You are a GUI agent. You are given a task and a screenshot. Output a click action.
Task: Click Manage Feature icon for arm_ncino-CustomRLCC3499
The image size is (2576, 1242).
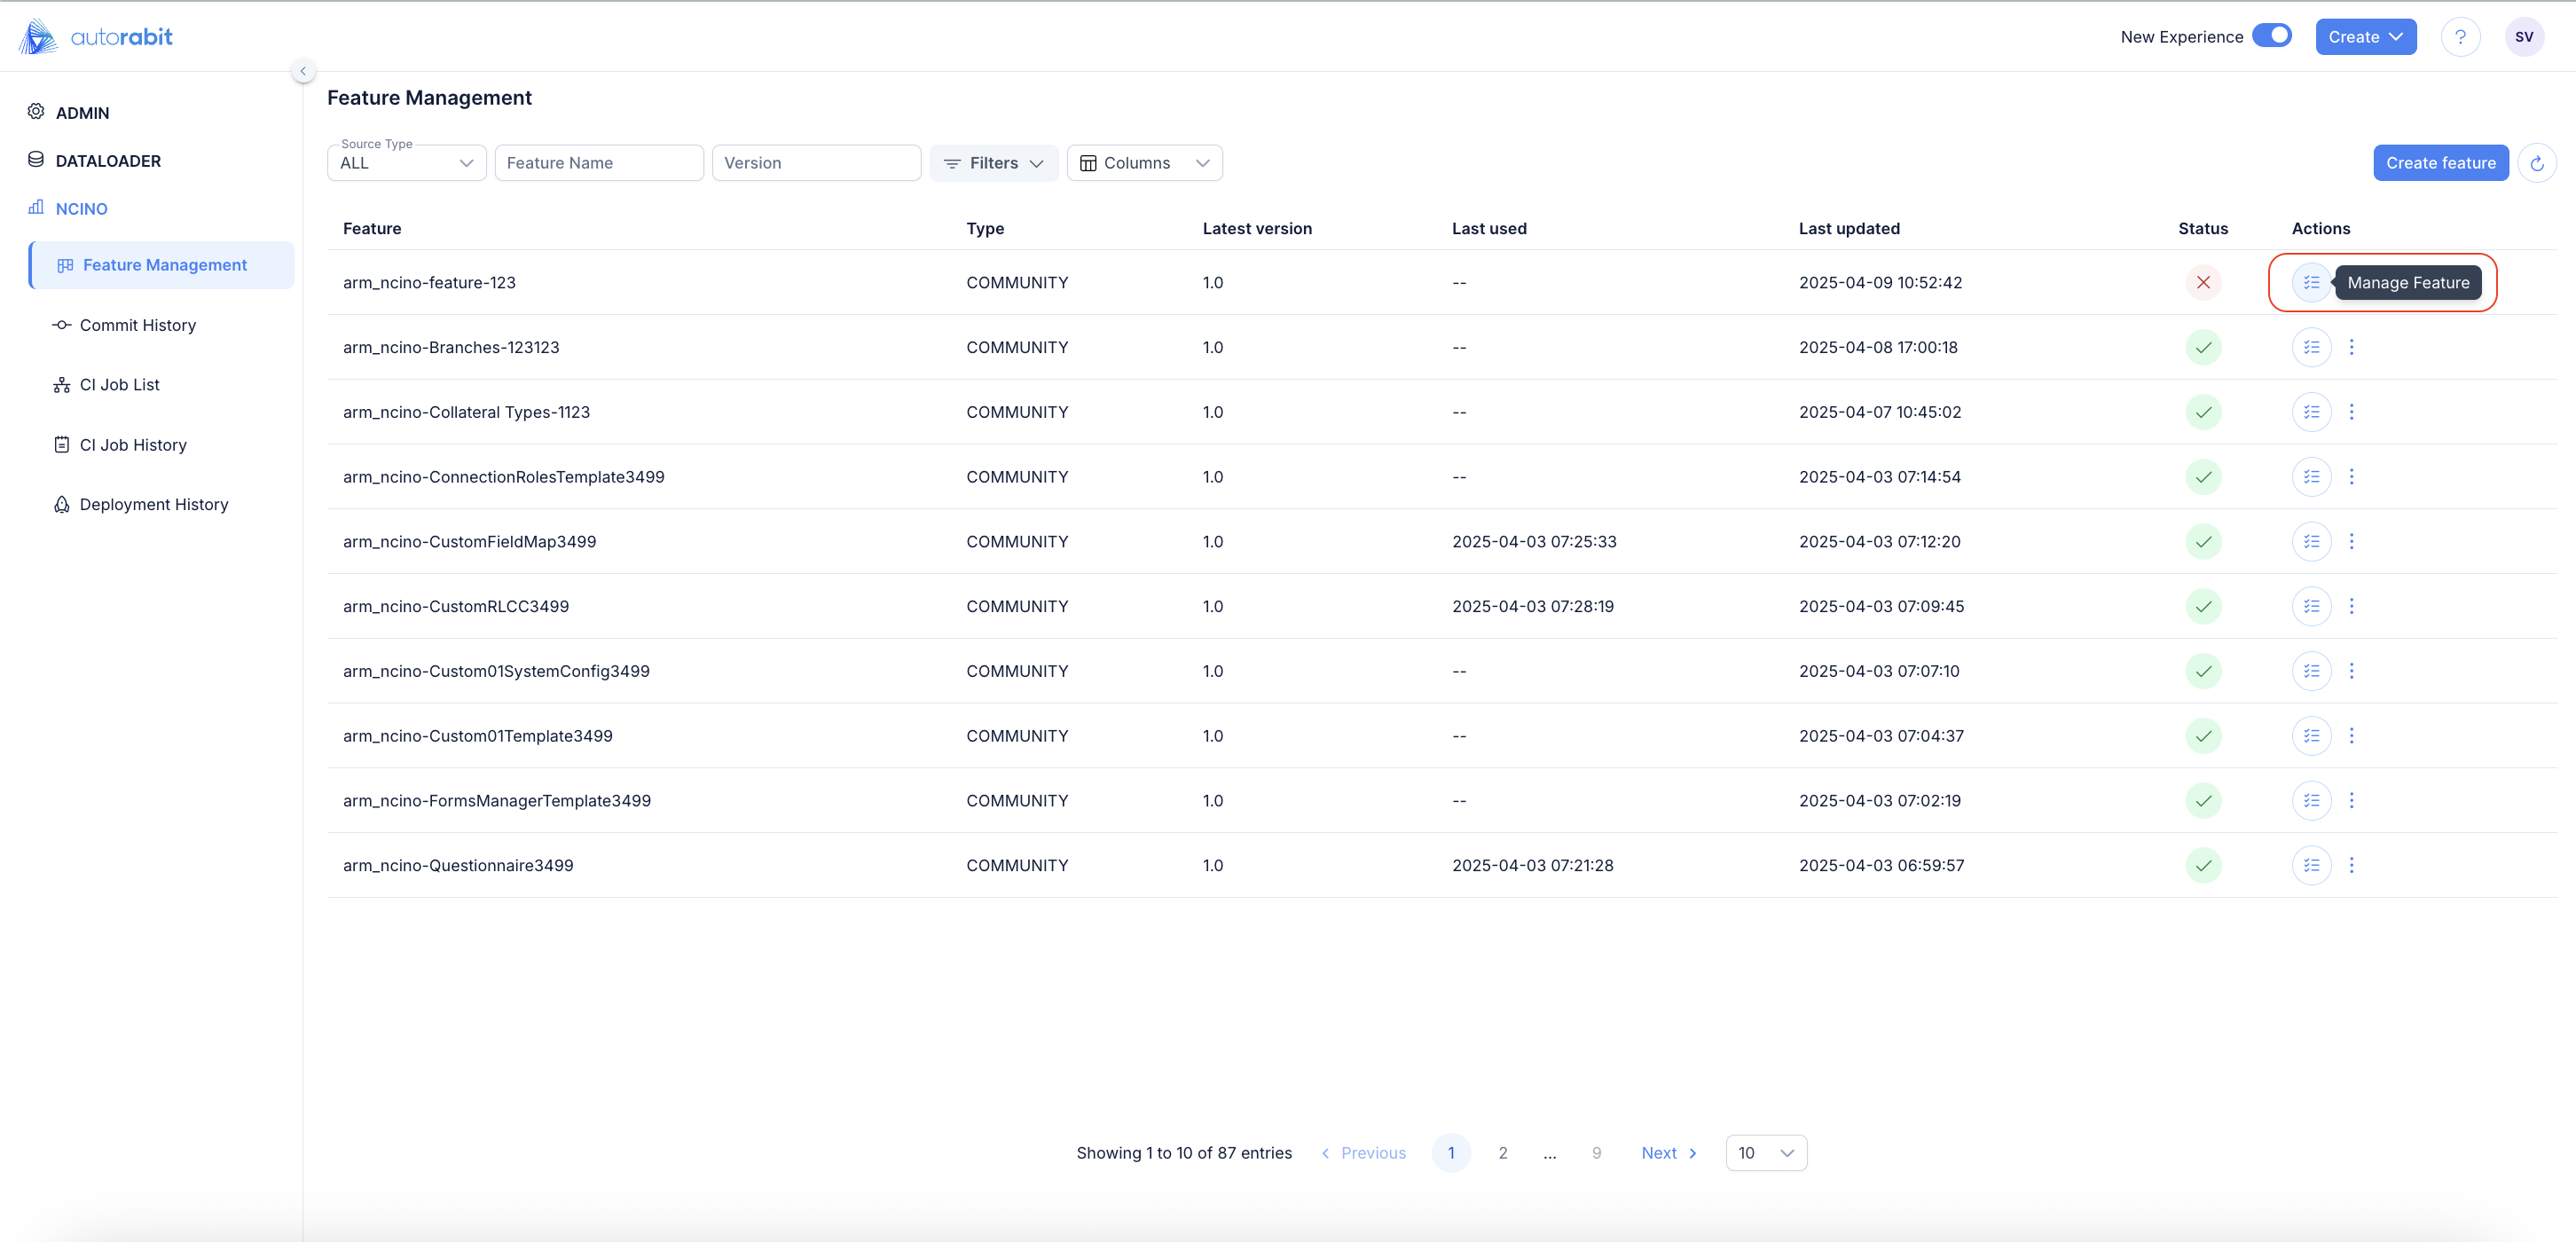[2311, 606]
